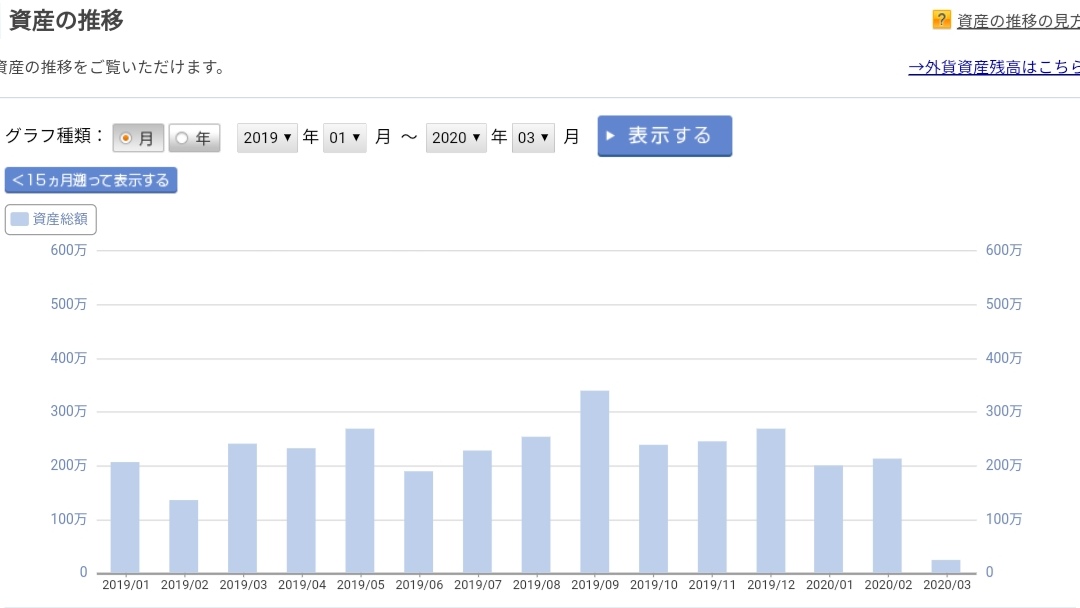Open the end month dropdown showing 03

tap(533, 138)
